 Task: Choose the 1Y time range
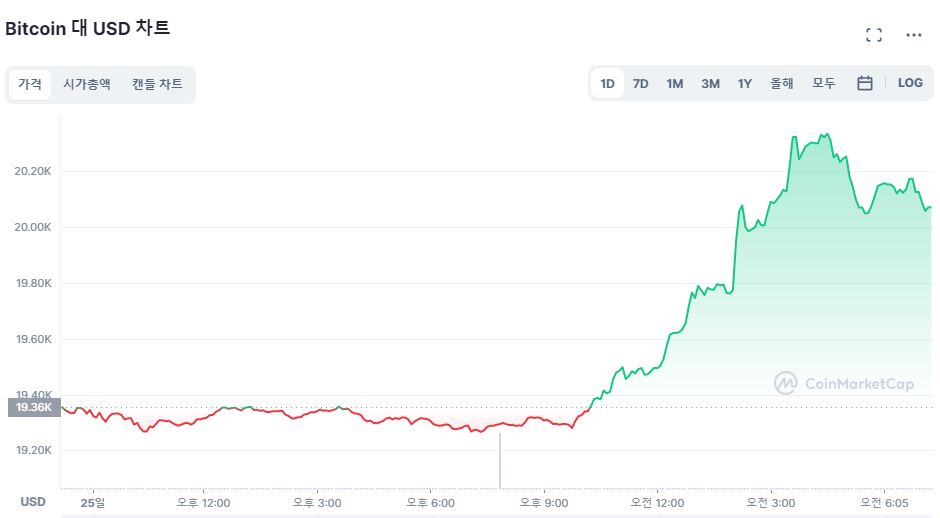745,84
